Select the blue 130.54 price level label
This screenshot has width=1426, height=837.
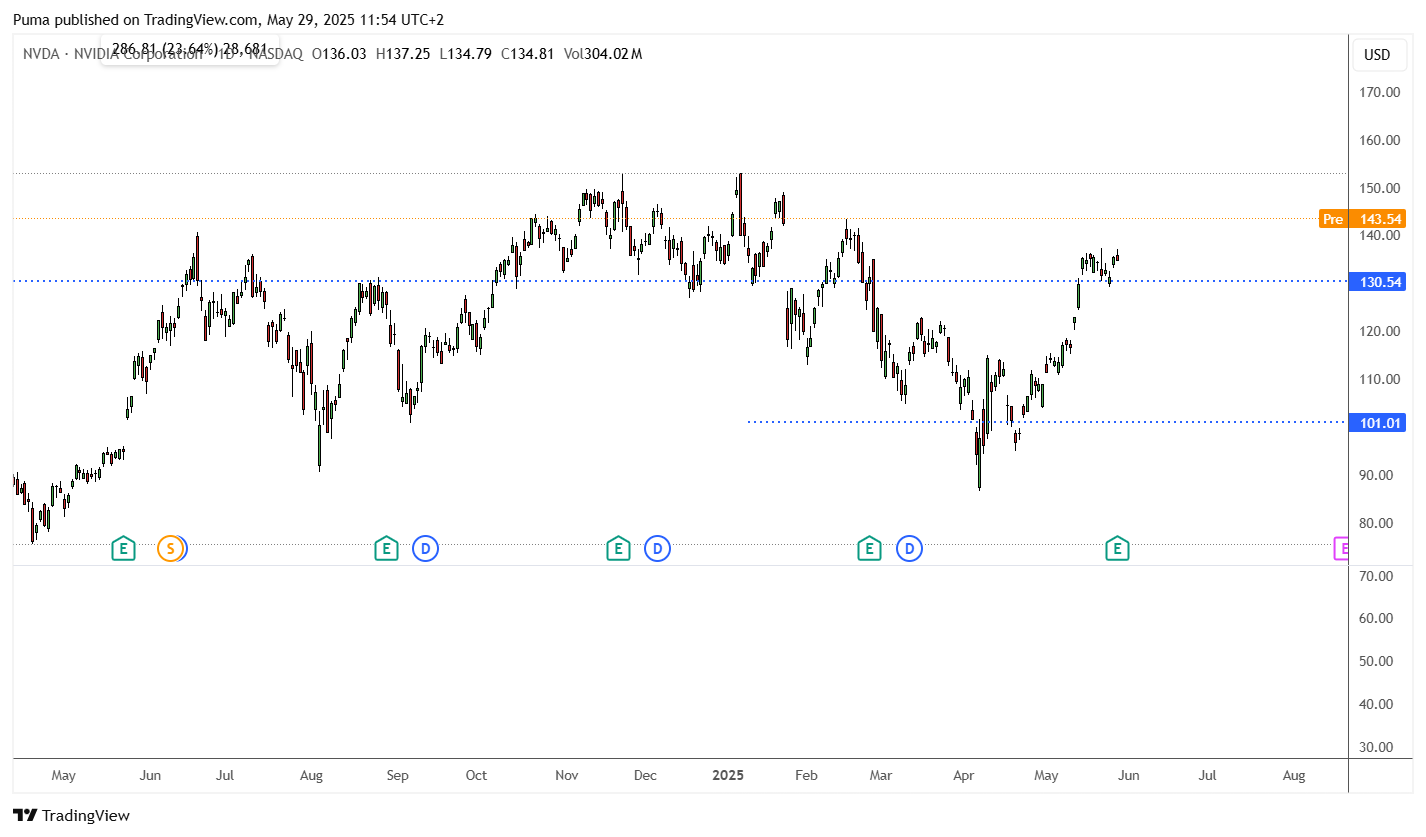[1377, 282]
